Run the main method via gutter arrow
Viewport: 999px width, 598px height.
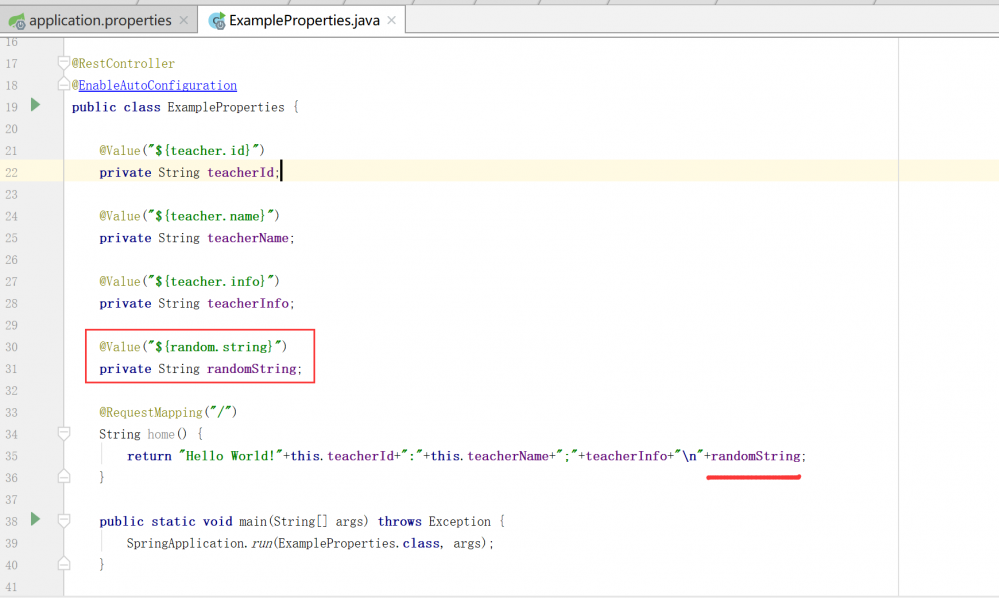coord(36,519)
